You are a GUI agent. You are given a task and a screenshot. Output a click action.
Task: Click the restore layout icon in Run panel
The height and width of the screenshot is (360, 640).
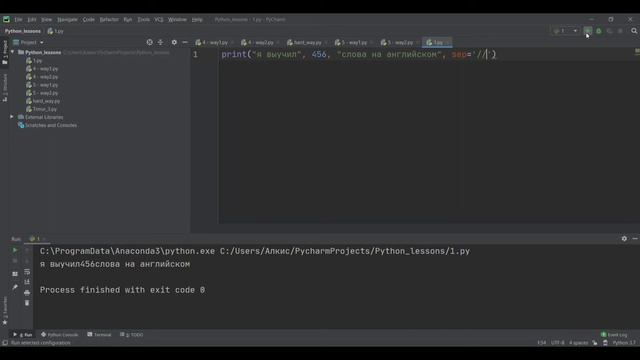15,274
